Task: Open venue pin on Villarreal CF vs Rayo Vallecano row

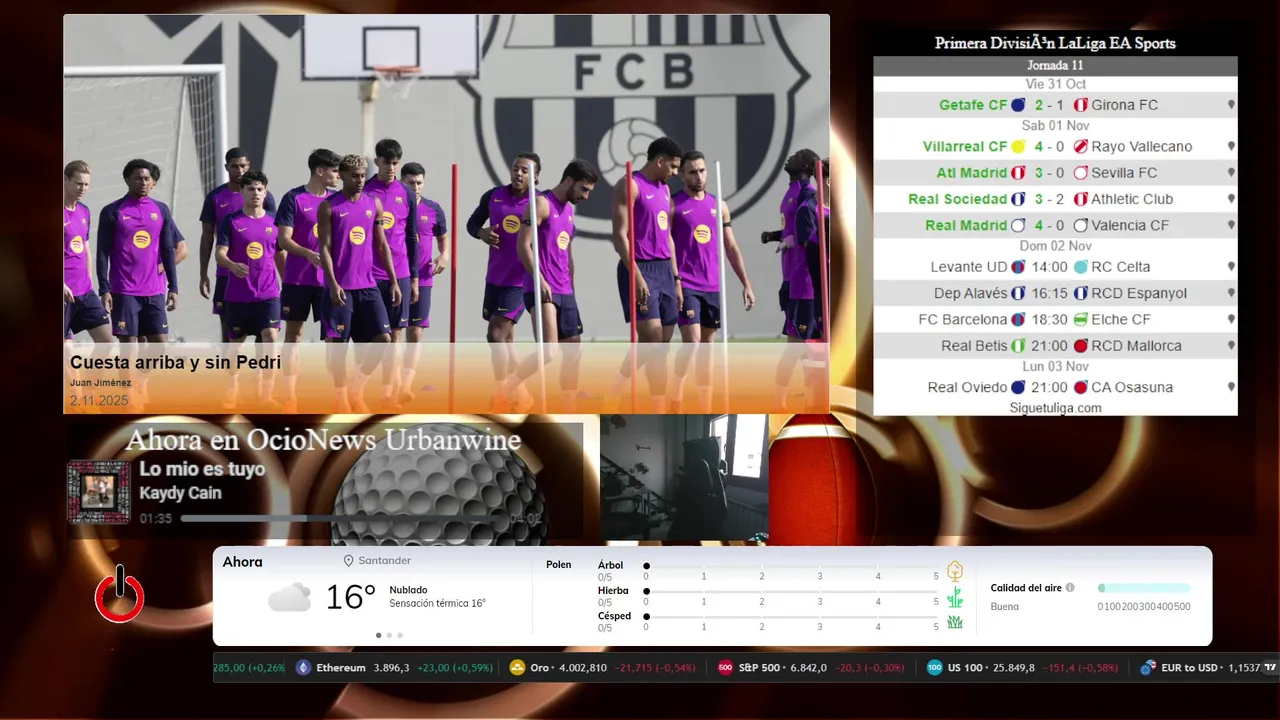Action: (x=1231, y=147)
